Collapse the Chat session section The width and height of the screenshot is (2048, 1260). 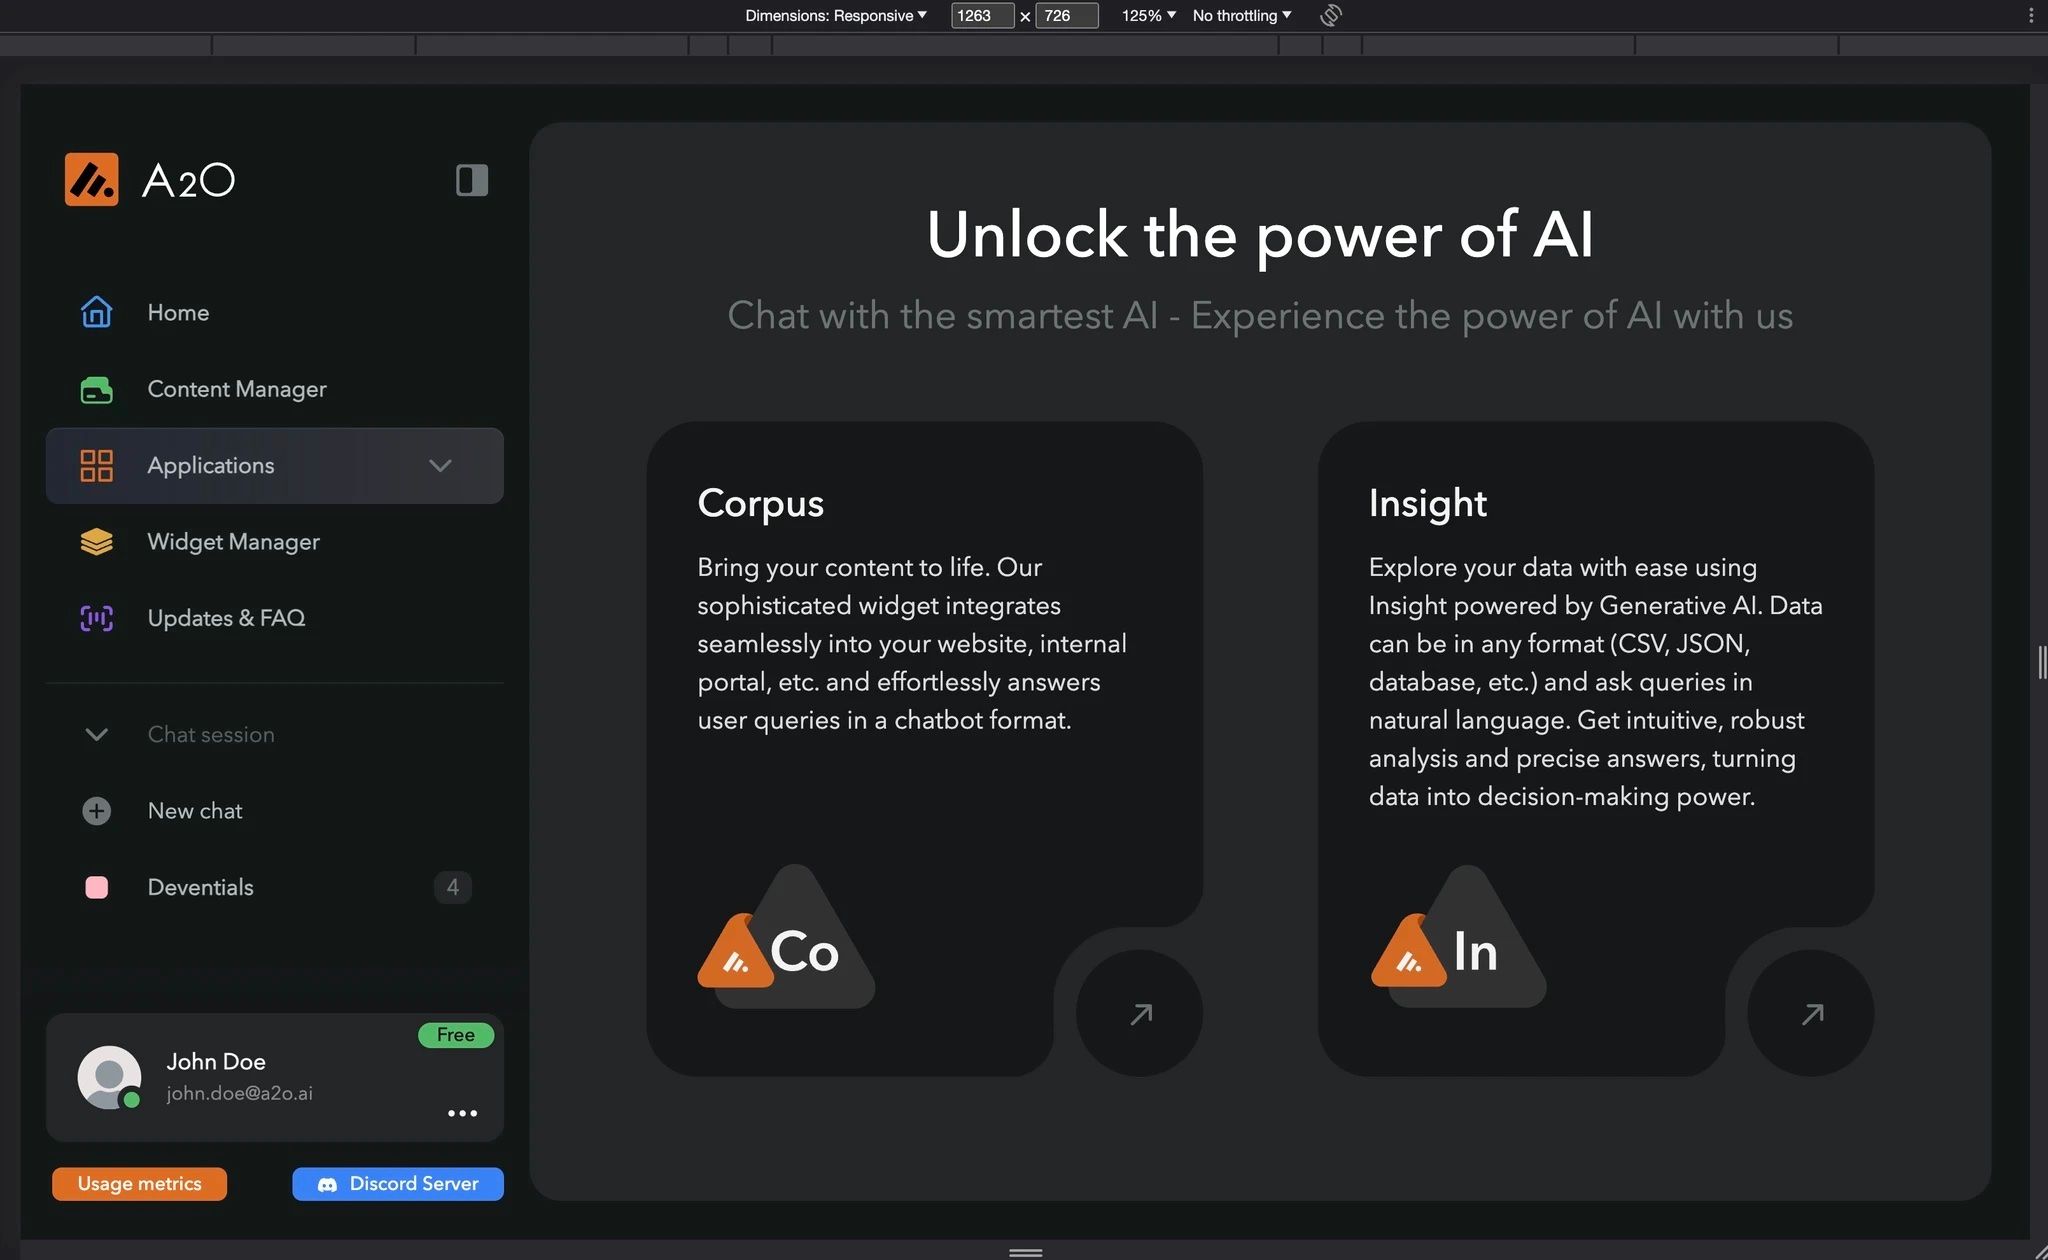tap(95, 734)
